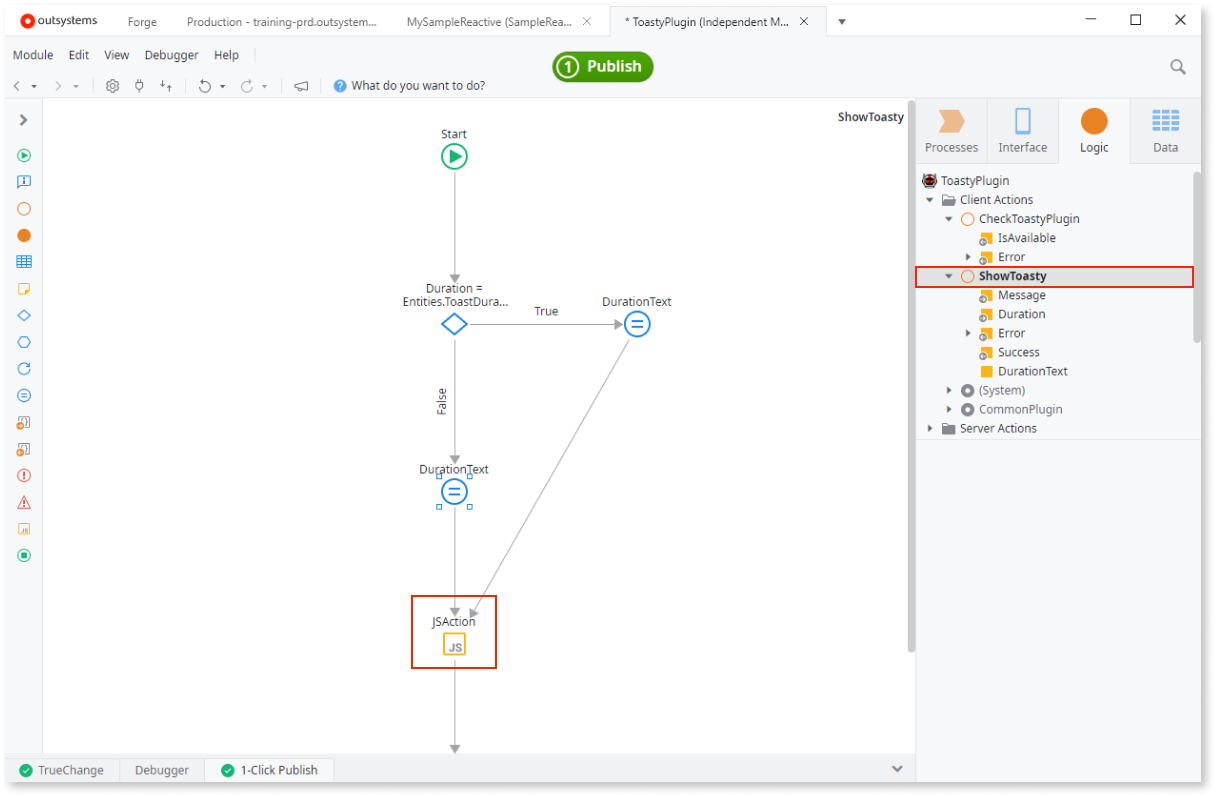Select the Assign tool in the toolbox
Viewport: 1216px width, 797px height.
(23, 395)
